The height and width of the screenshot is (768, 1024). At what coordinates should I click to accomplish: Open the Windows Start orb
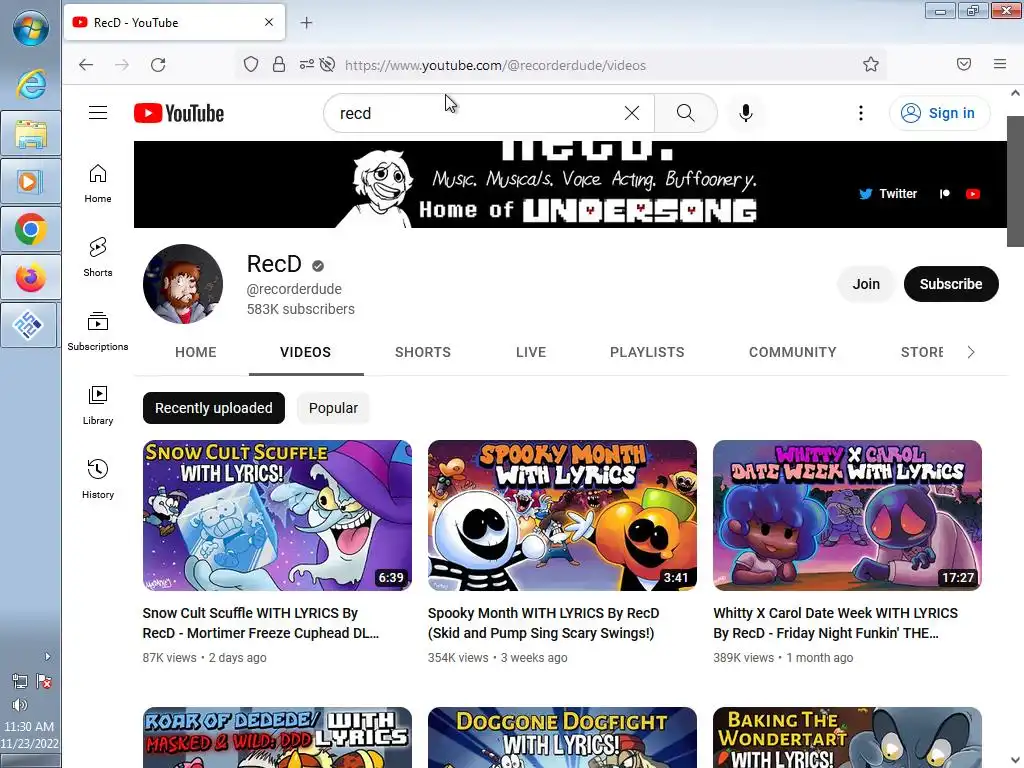[x=31, y=29]
